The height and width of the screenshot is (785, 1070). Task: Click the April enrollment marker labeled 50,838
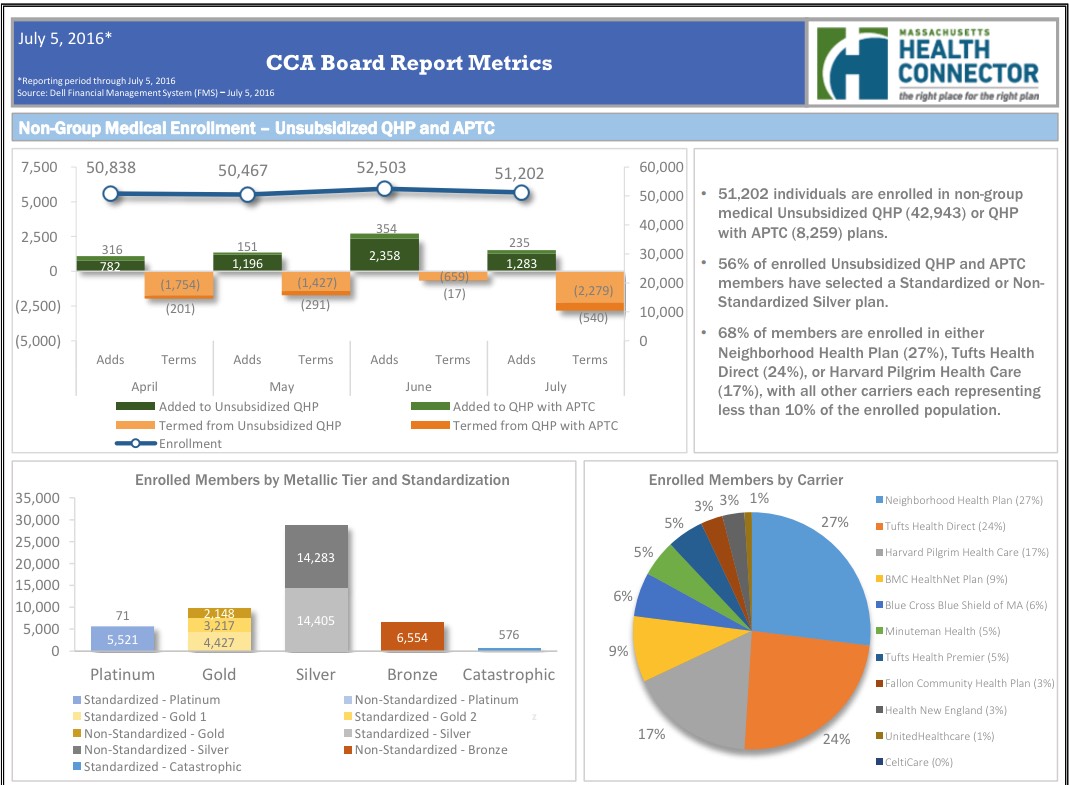point(111,194)
